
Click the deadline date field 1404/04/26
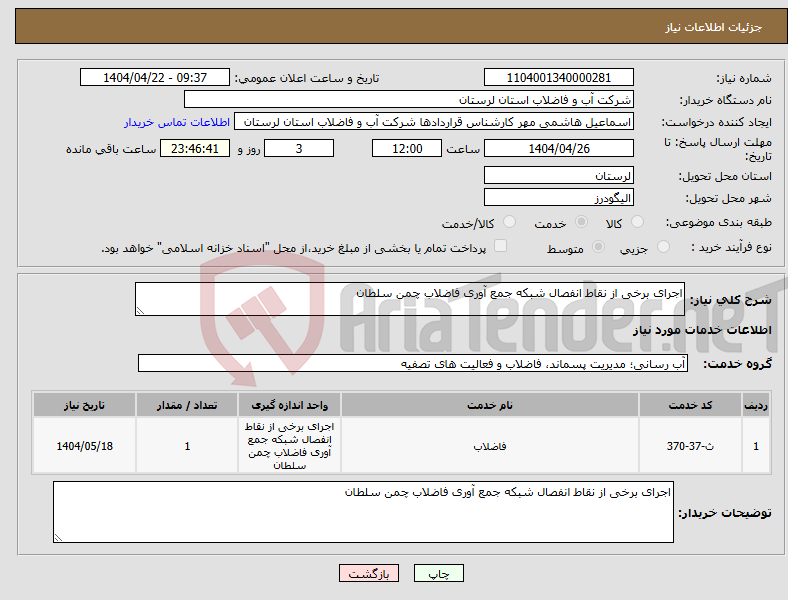tap(559, 149)
